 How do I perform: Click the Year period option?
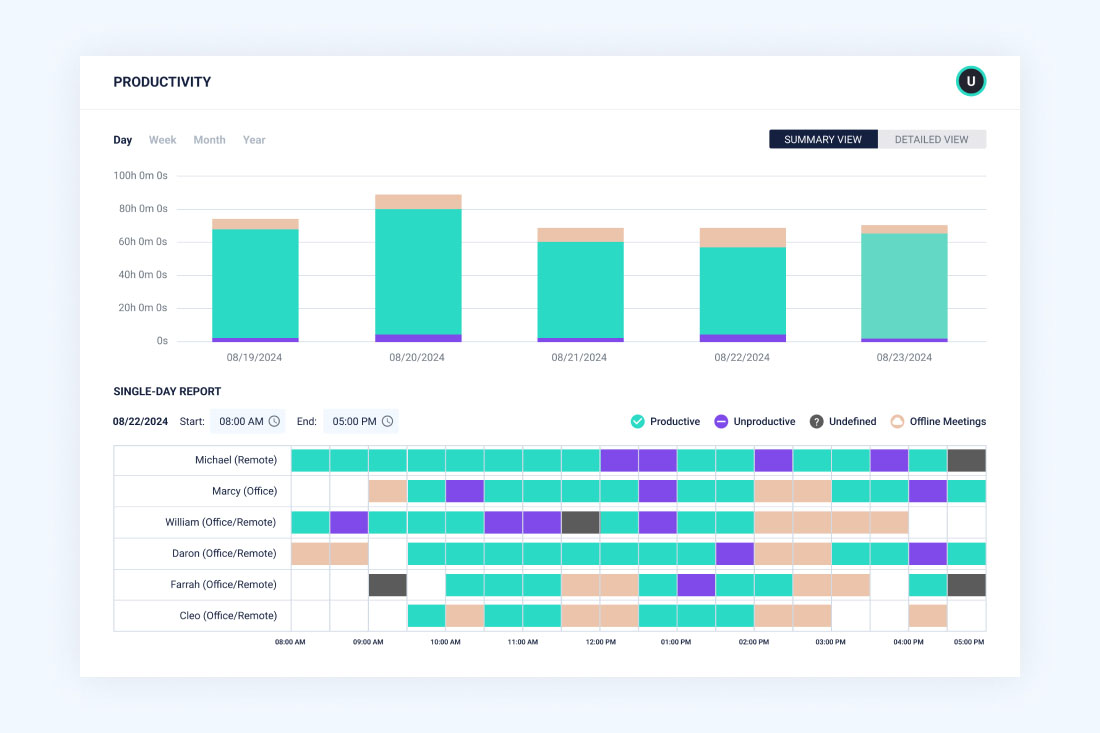254,139
